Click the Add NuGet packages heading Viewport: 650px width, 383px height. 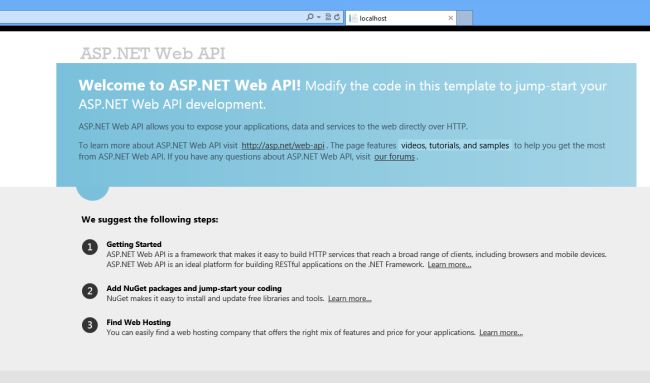tap(194, 288)
